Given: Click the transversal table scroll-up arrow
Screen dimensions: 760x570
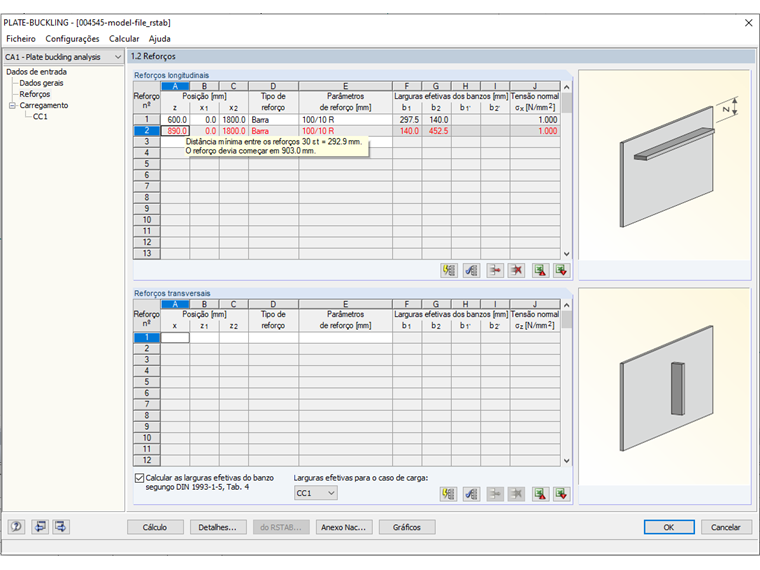Looking at the screenshot, I should pos(567,305).
